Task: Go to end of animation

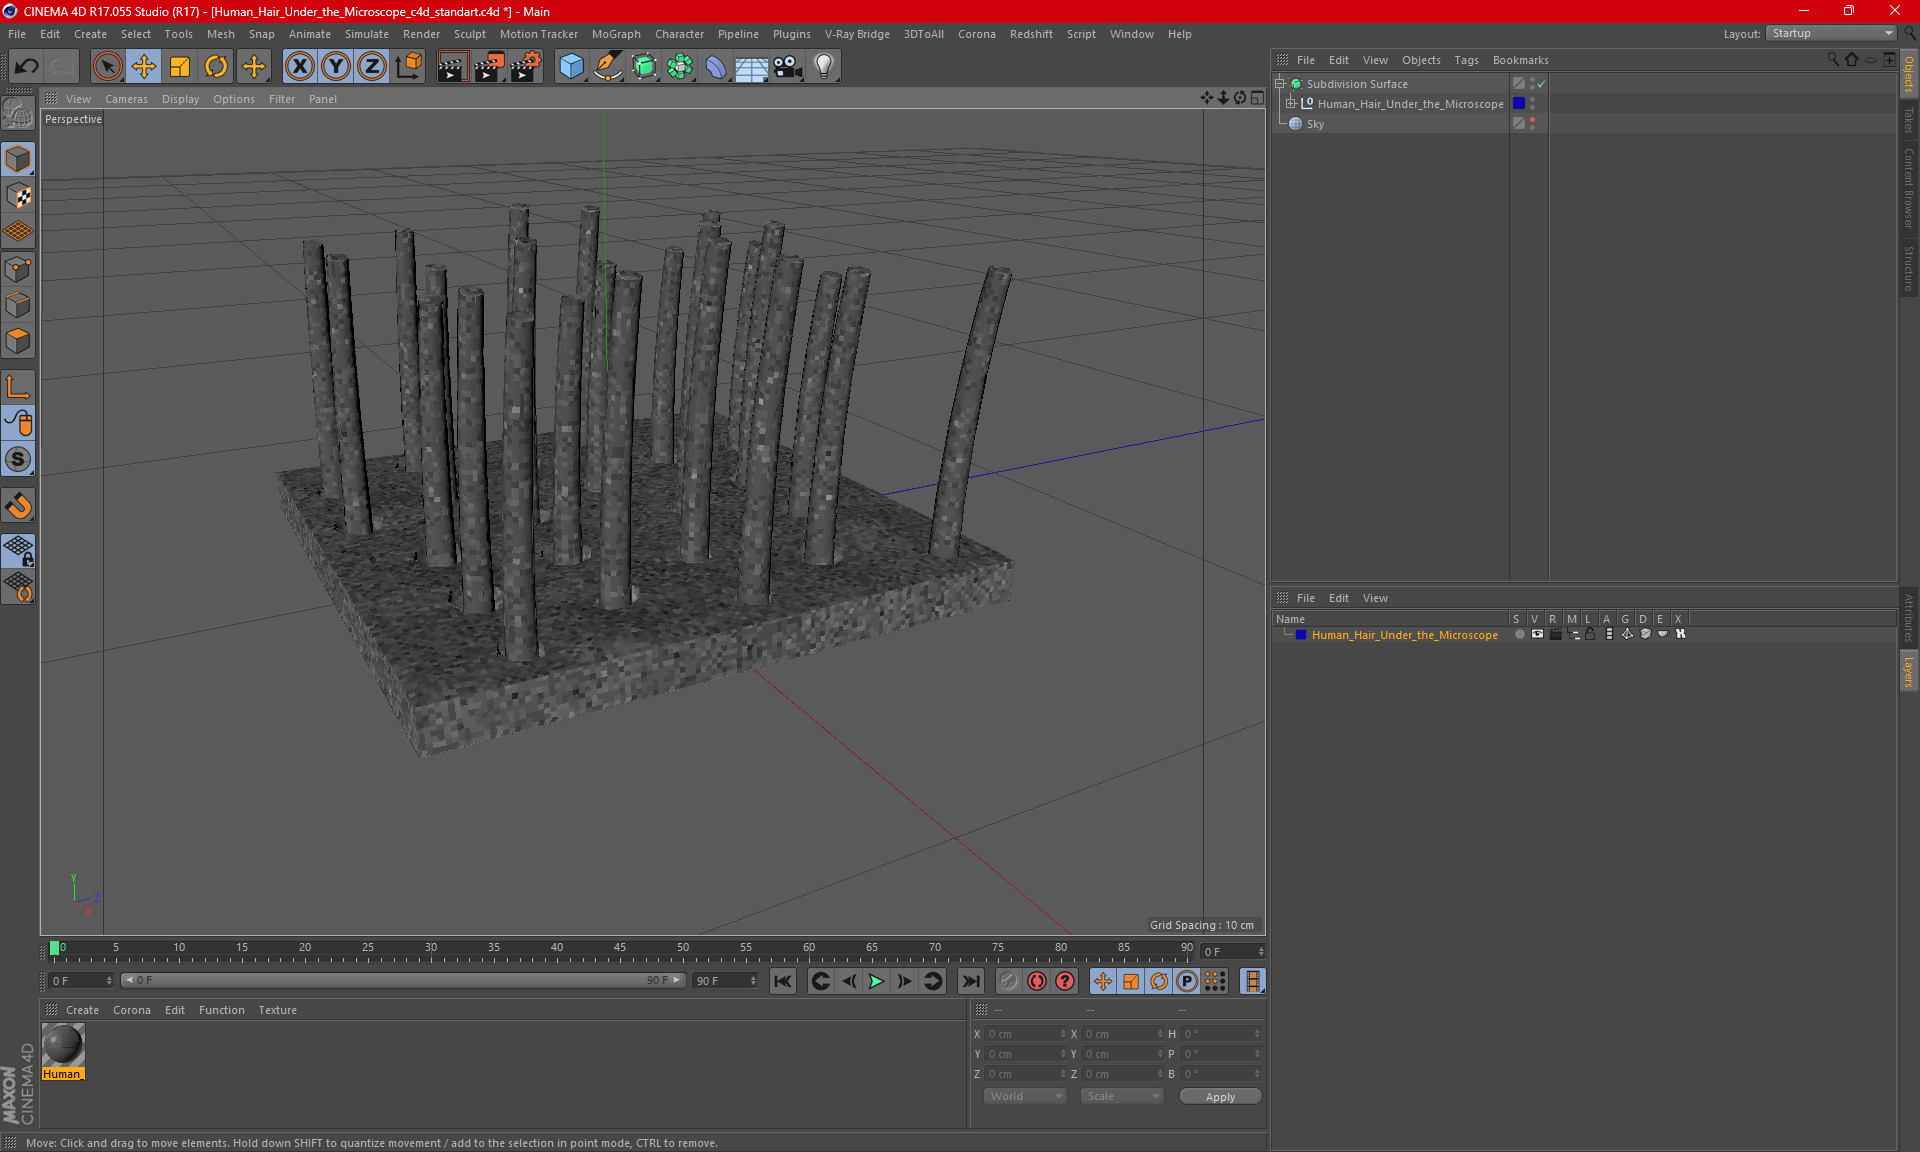Action: (x=970, y=981)
